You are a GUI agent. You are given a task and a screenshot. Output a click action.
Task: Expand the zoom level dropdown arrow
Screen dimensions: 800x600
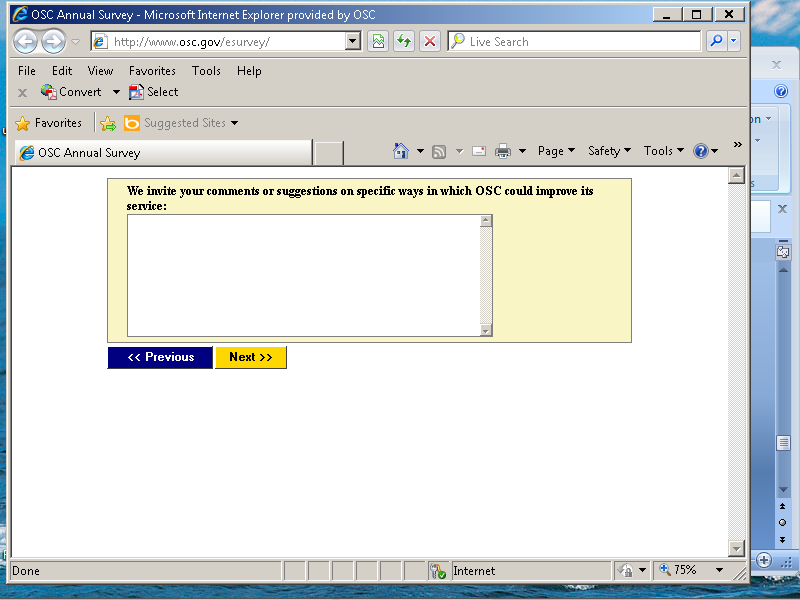(719, 570)
